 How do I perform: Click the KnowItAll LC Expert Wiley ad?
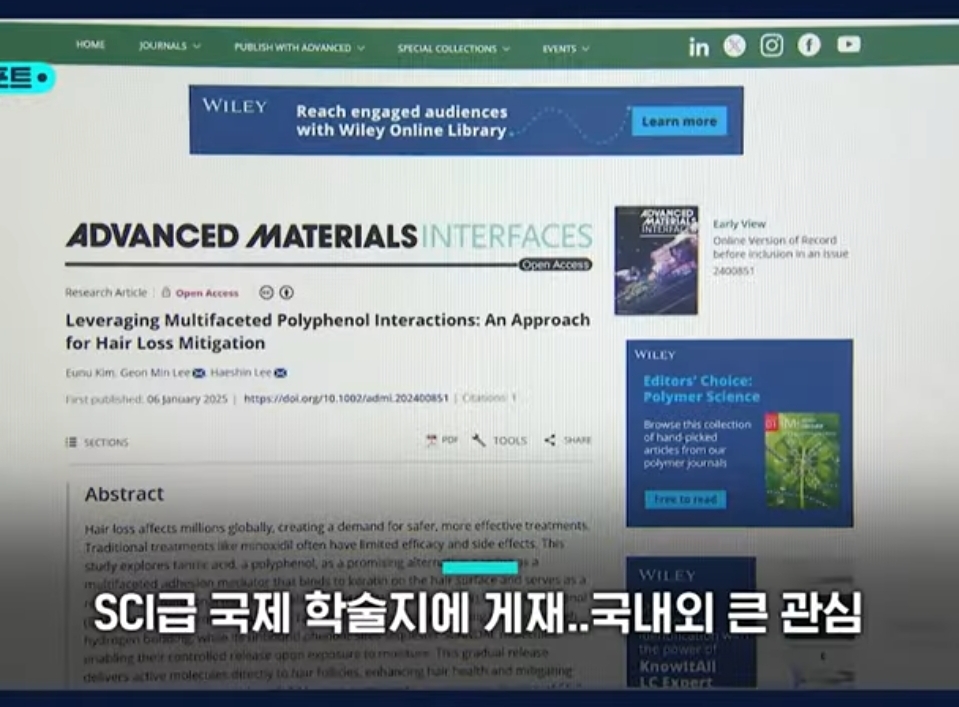(691, 623)
